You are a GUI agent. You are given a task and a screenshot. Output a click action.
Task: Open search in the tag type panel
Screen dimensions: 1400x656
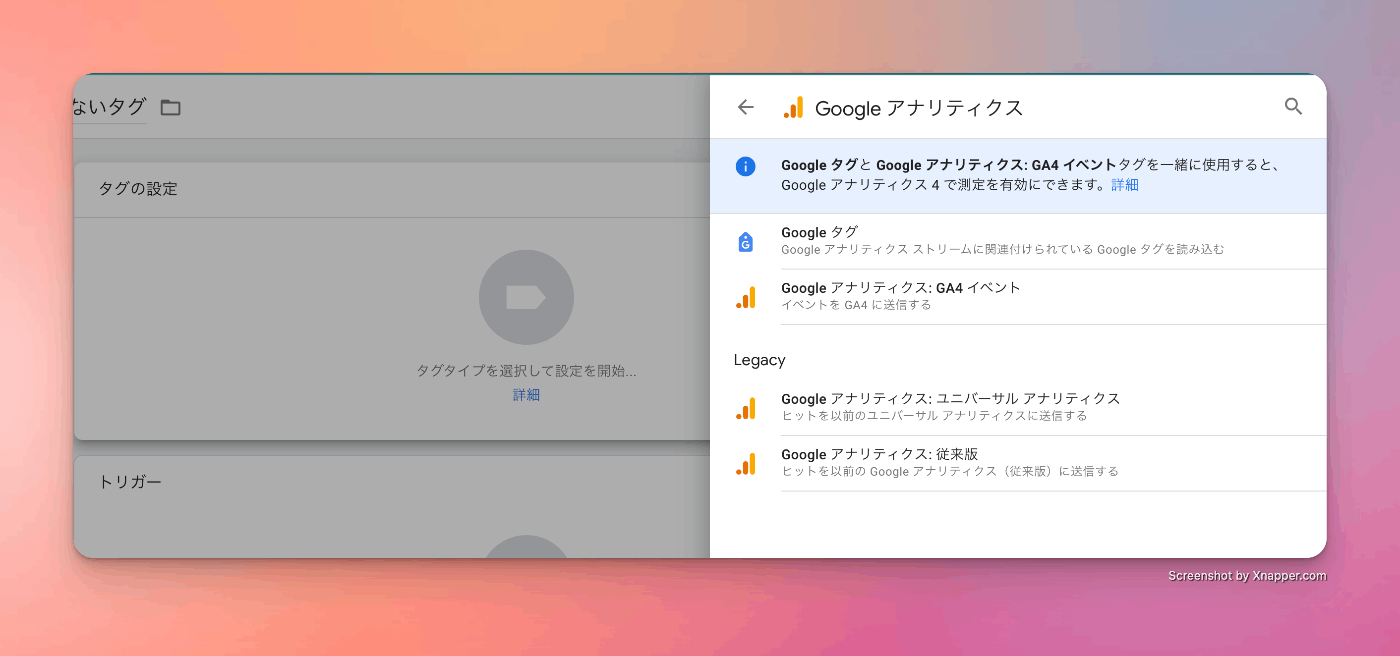pyautogui.click(x=1293, y=106)
